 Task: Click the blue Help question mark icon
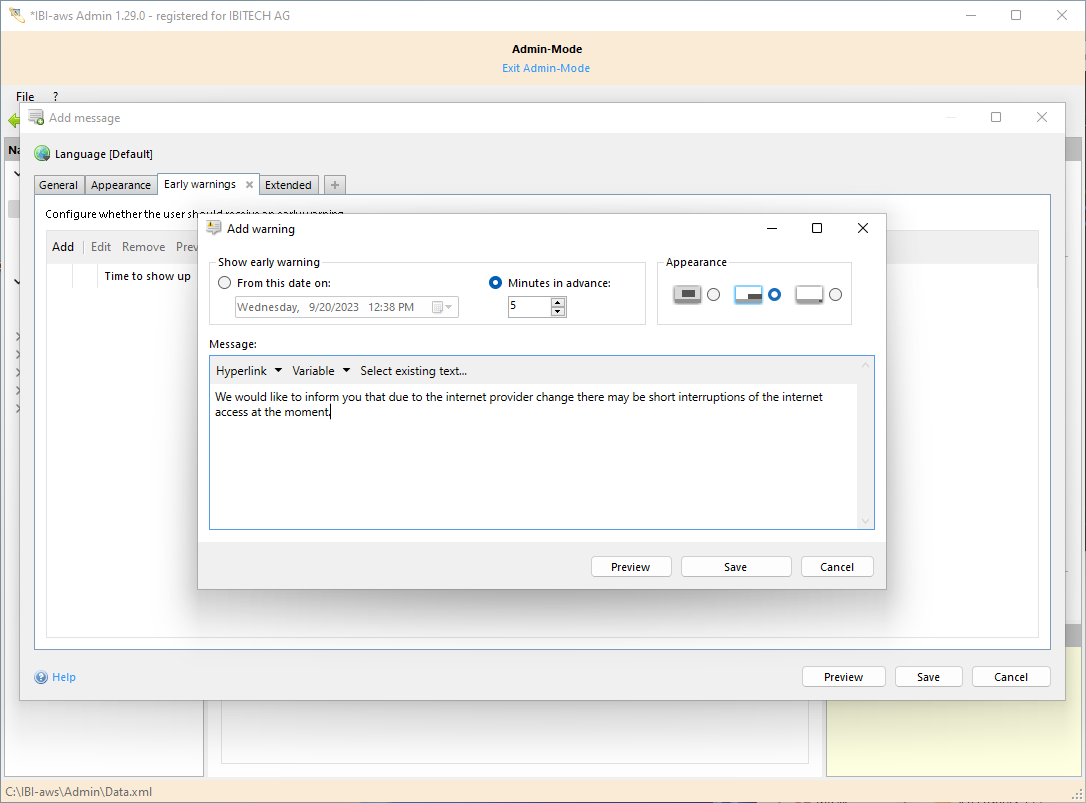tap(41, 677)
